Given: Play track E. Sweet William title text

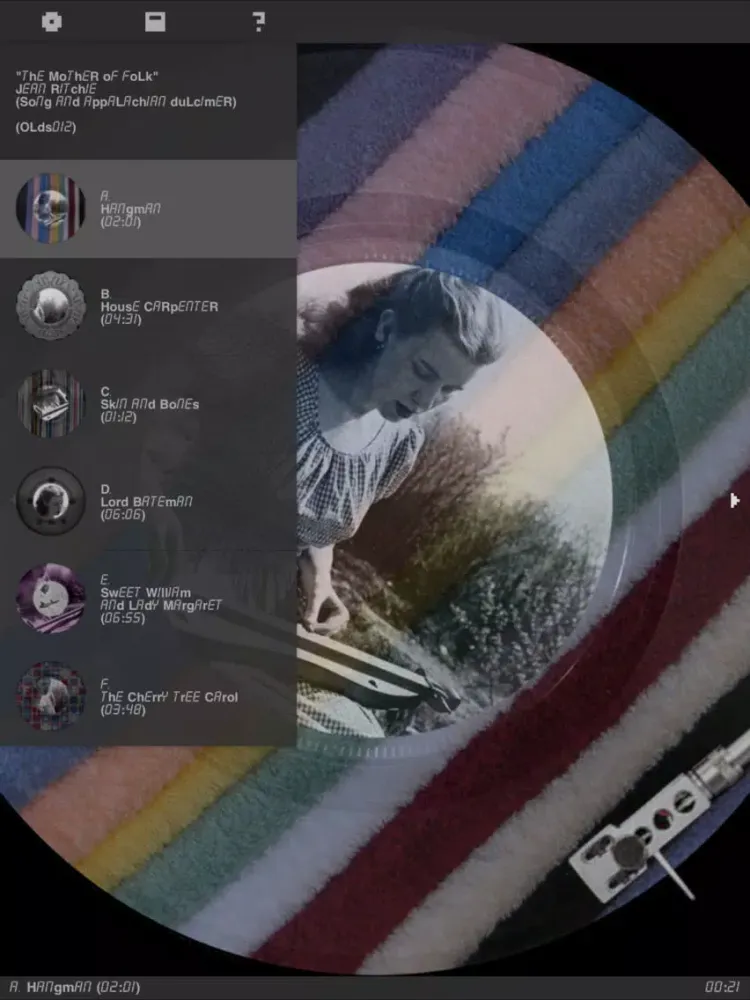Looking at the screenshot, I should click(161, 599).
